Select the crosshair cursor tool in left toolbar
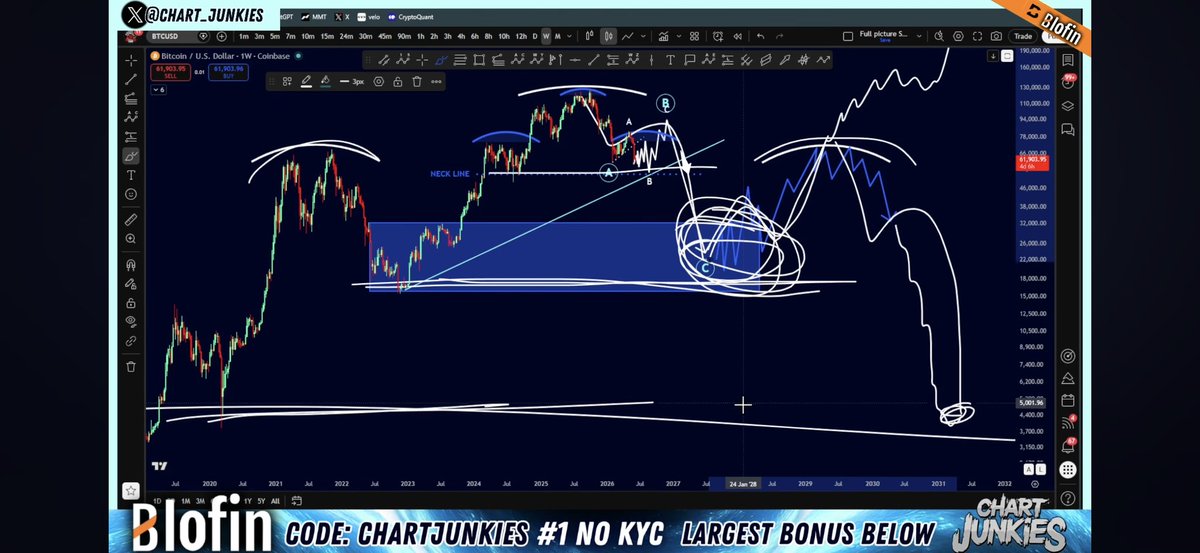The width and height of the screenshot is (1200, 553). (131, 60)
